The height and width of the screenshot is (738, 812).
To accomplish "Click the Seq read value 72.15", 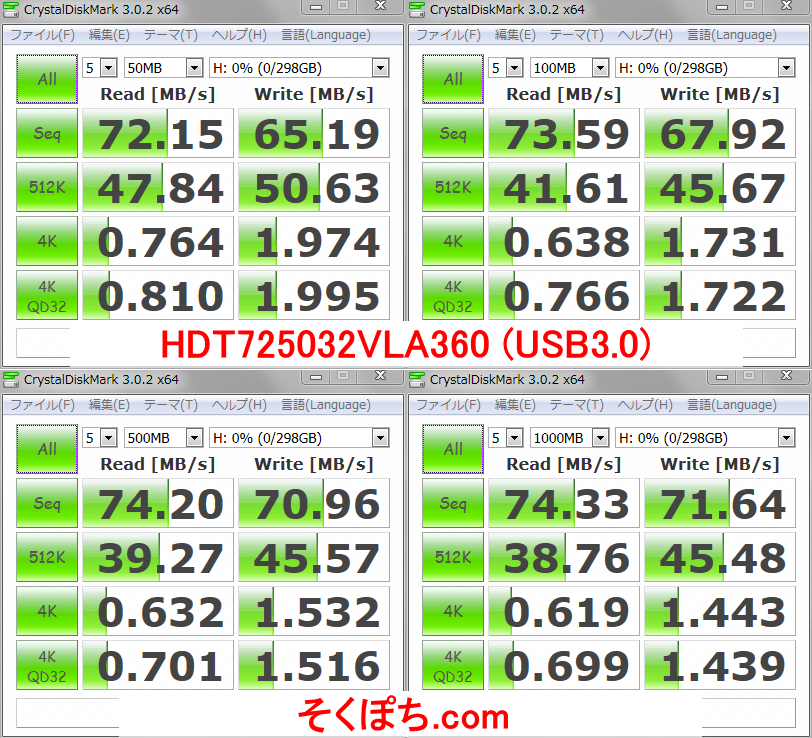I will tap(158, 133).
